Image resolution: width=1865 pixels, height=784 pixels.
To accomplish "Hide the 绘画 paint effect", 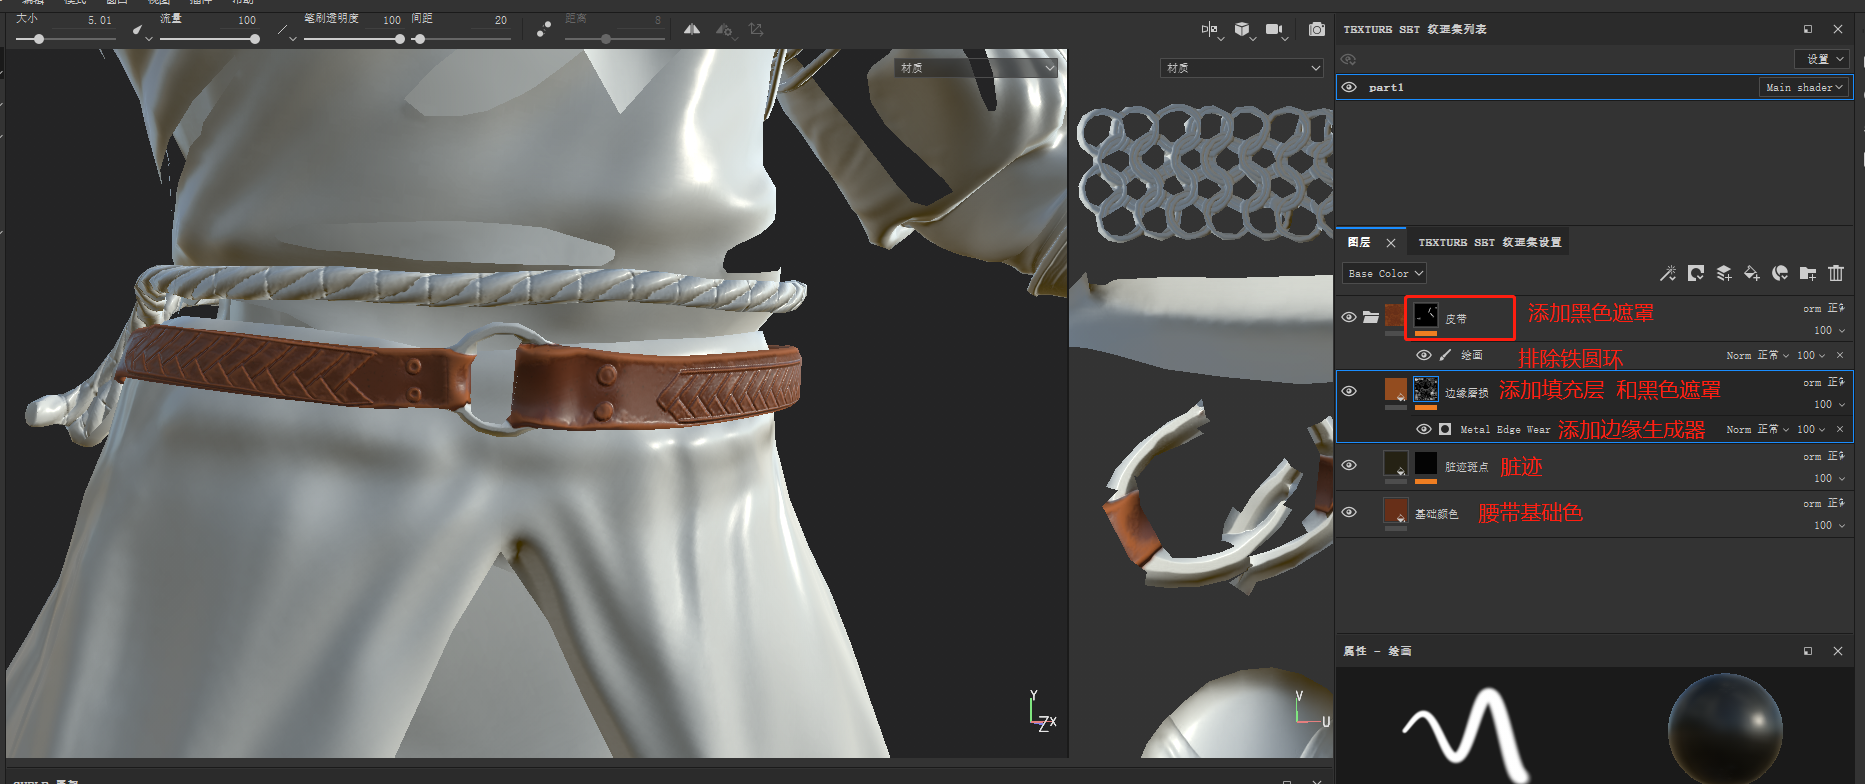I will click(1424, 355).
